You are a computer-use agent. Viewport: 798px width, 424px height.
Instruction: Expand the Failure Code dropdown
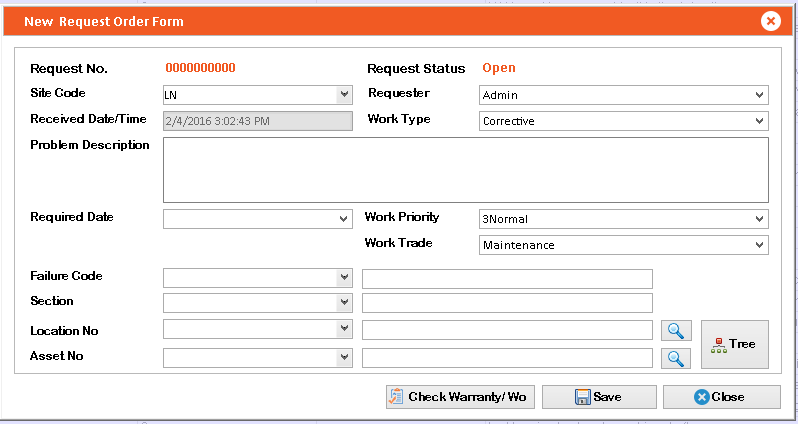345,277
